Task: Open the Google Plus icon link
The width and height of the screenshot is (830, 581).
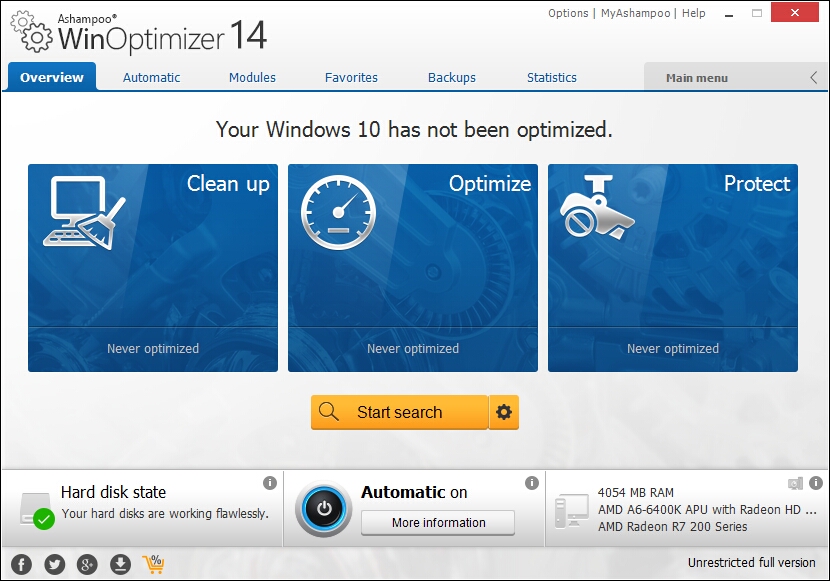Action: point(87,565)
